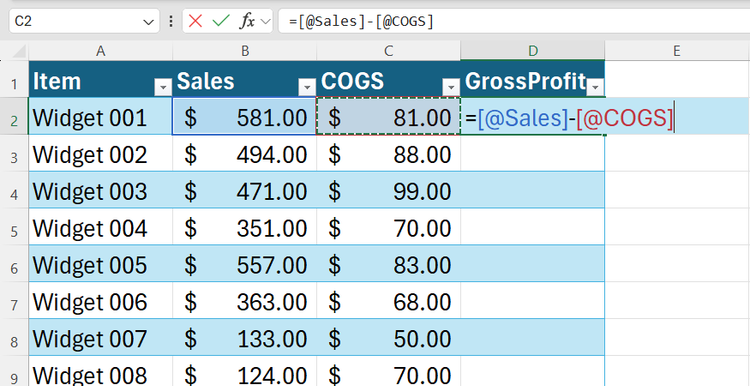Open the Item column filter dropdown
The height and width of the screenshot is (386, 750).
click(x=163, y=87)
